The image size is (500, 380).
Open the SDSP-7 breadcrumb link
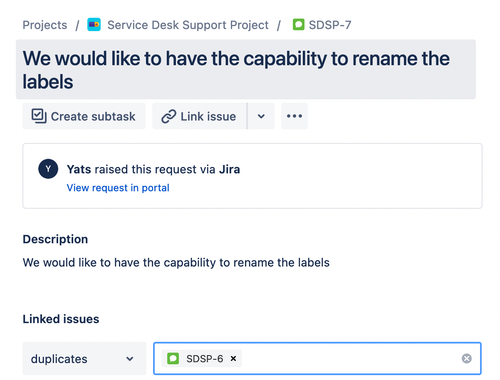pos(330,25)
